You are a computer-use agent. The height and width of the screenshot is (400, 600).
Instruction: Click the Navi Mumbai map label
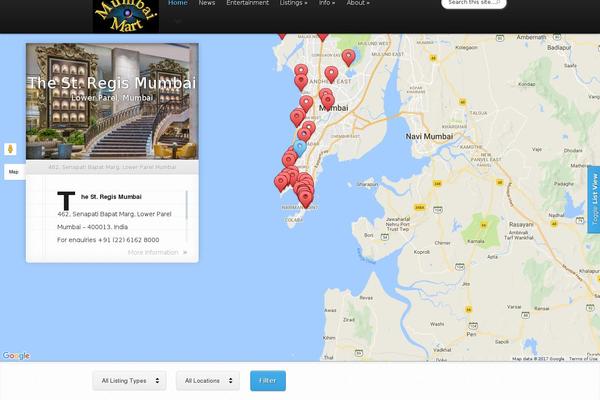click(429, 137)
